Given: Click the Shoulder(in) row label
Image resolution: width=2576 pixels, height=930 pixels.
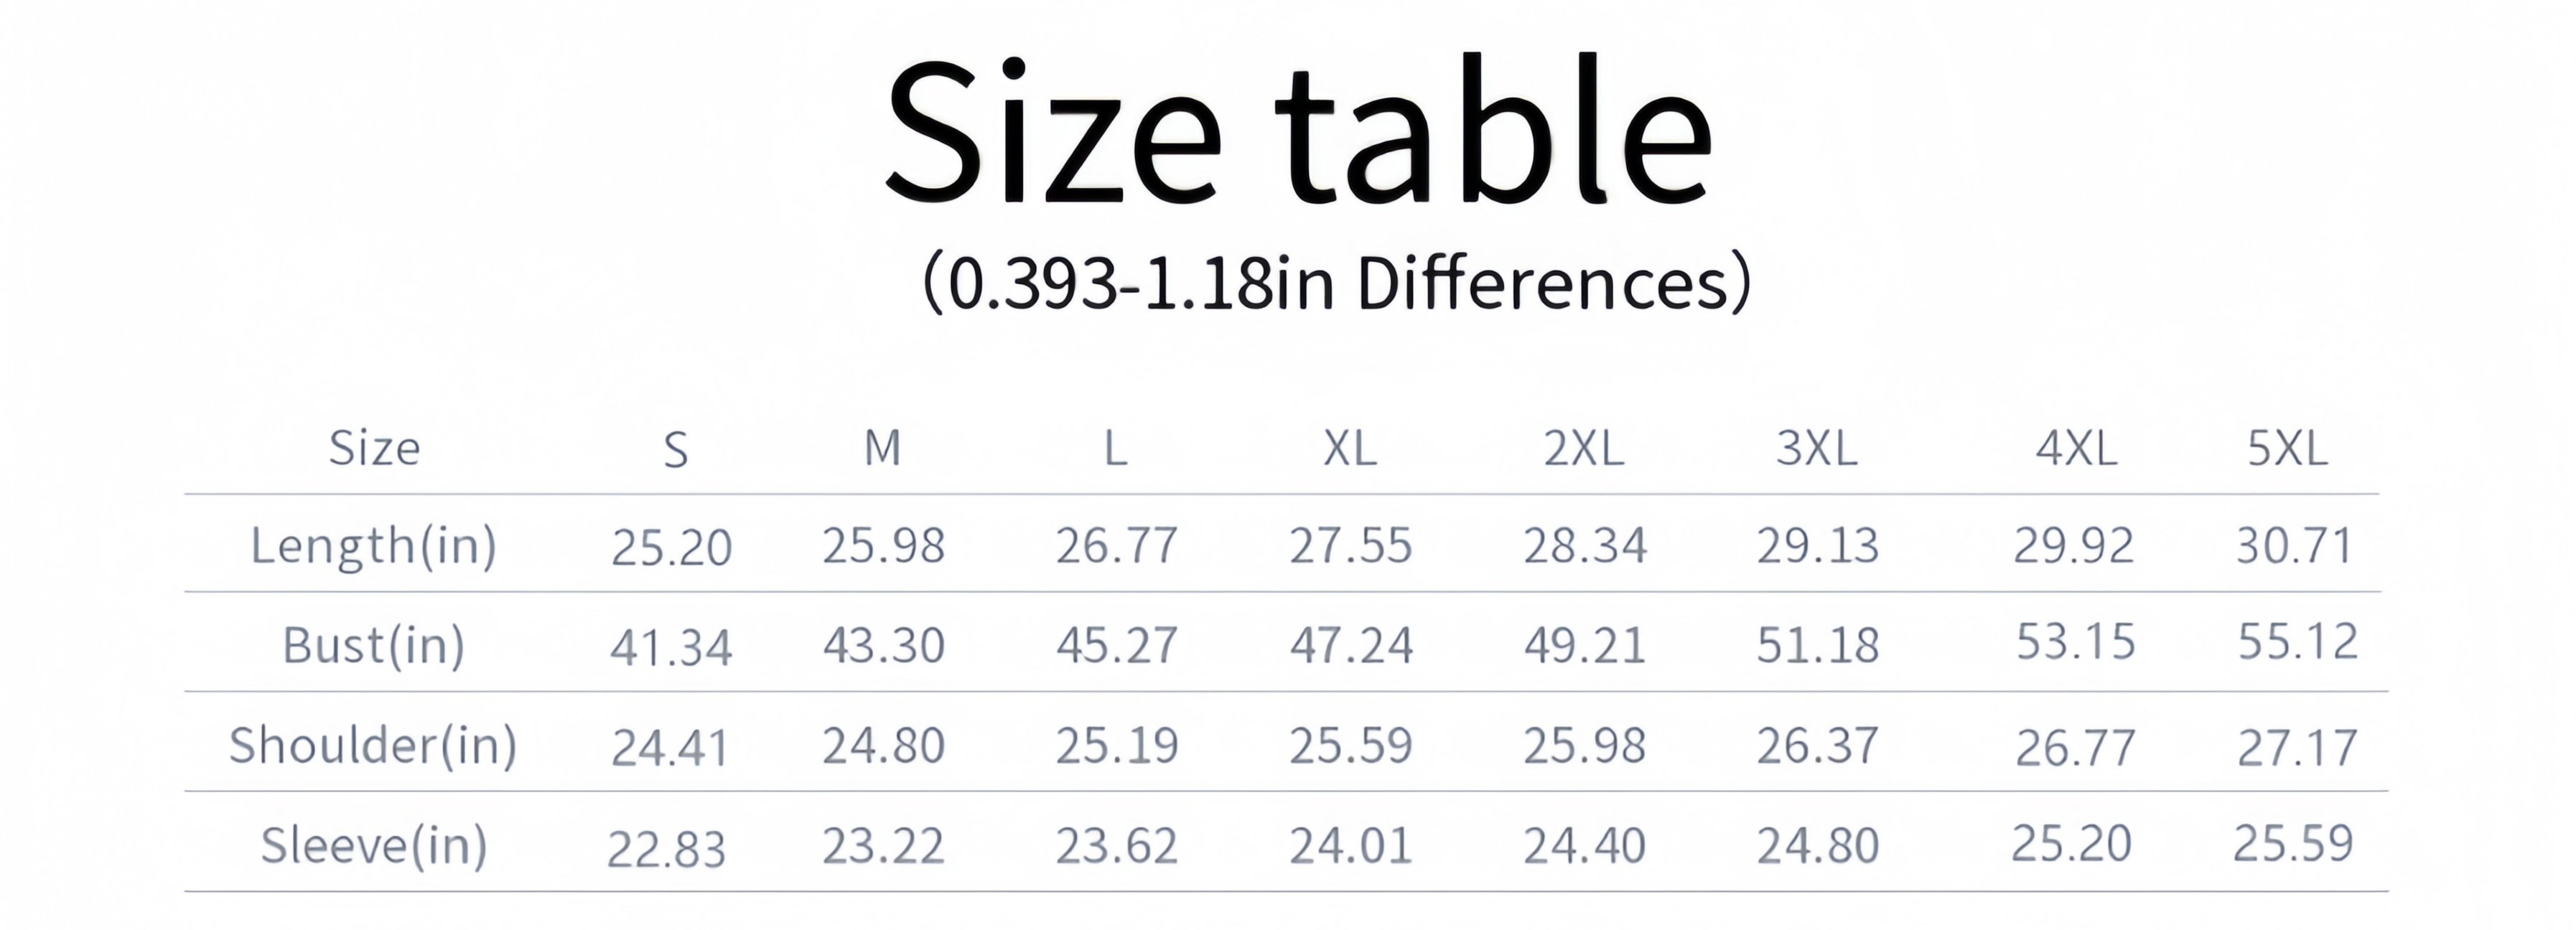Looking at the screenshot, I should point(374,745).
